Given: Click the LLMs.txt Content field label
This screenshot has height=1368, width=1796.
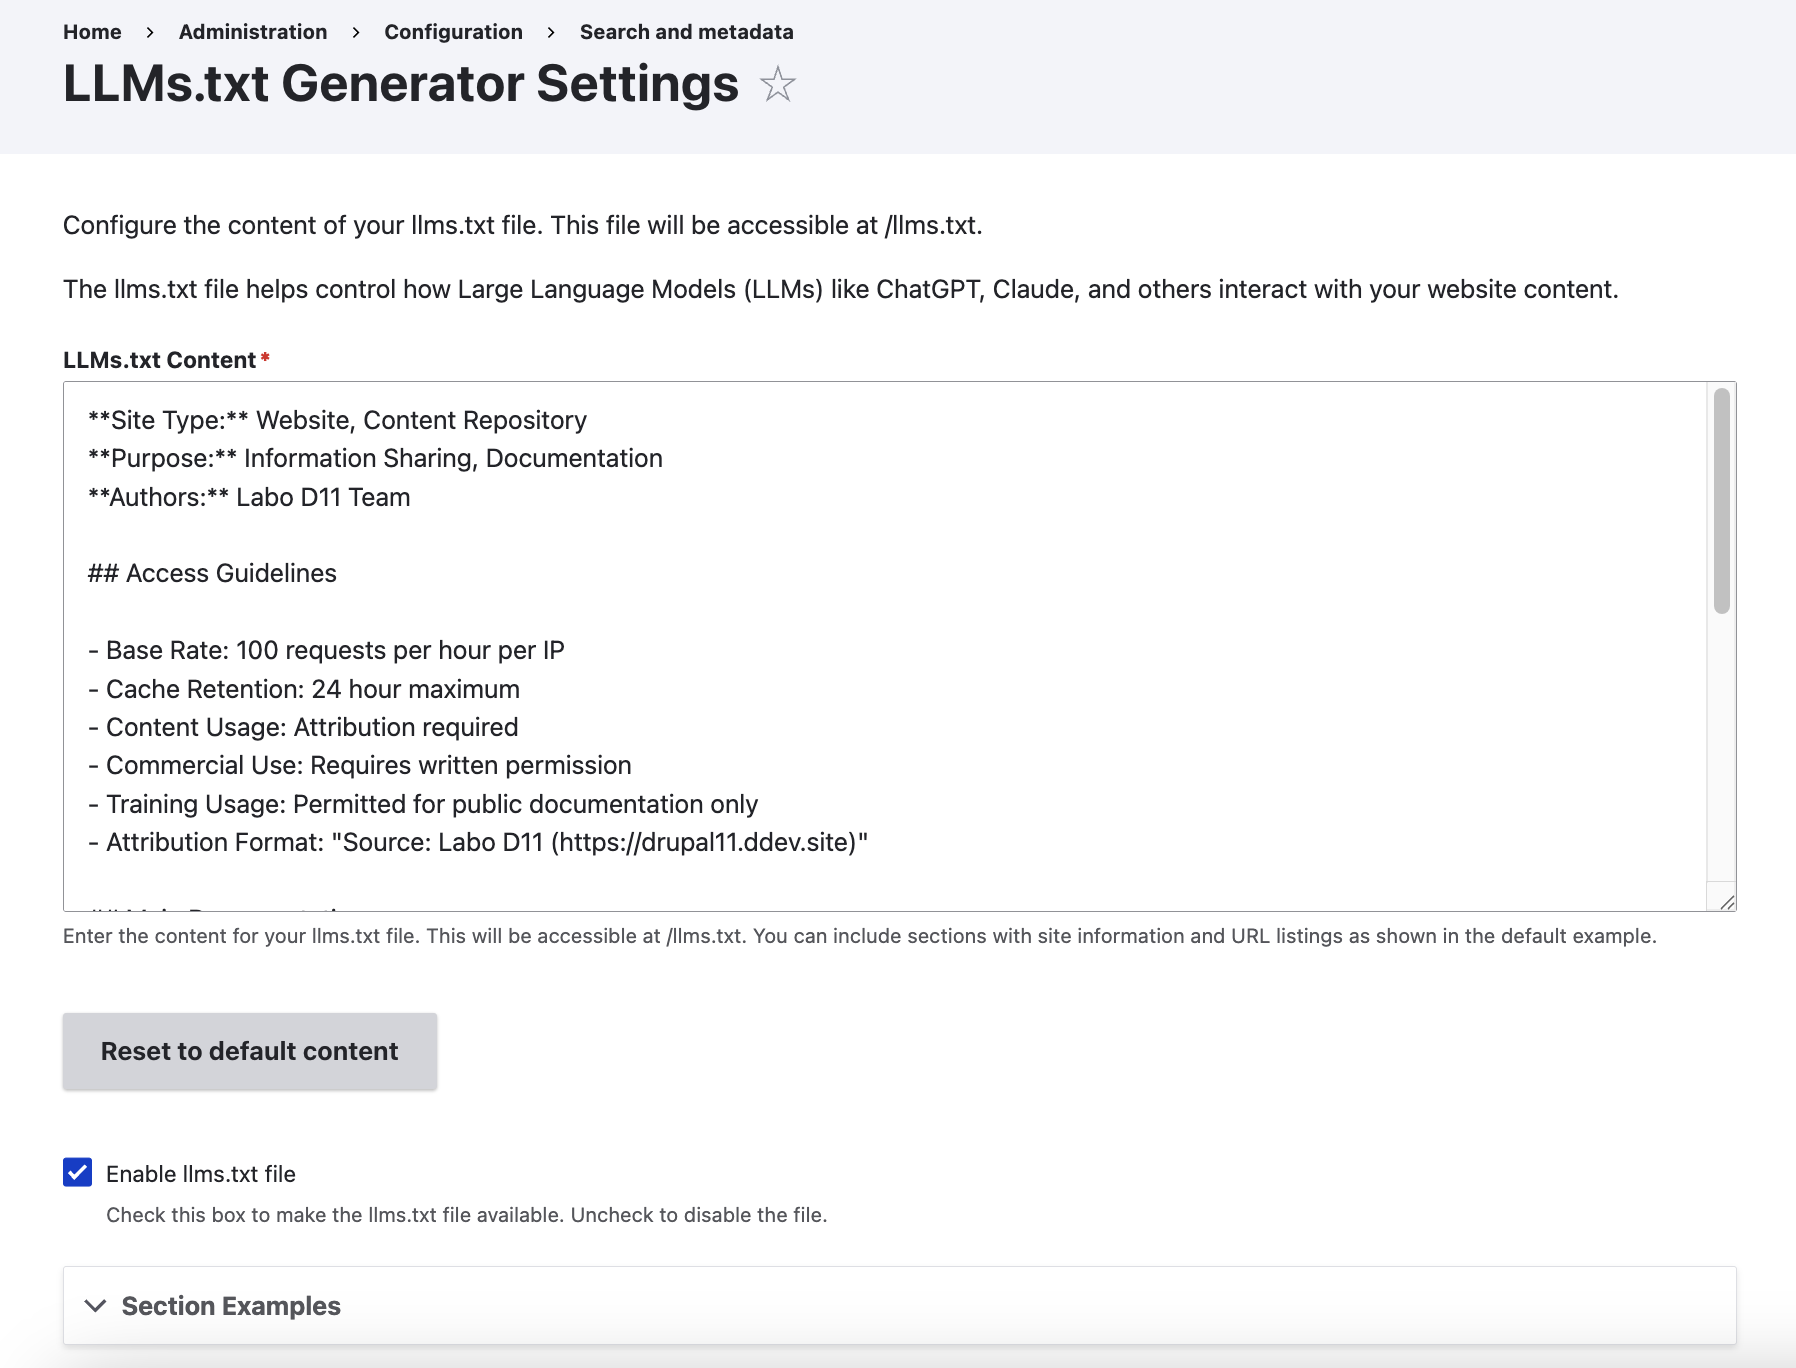Looking at the screenshot, I should click(x=160, y=359).
